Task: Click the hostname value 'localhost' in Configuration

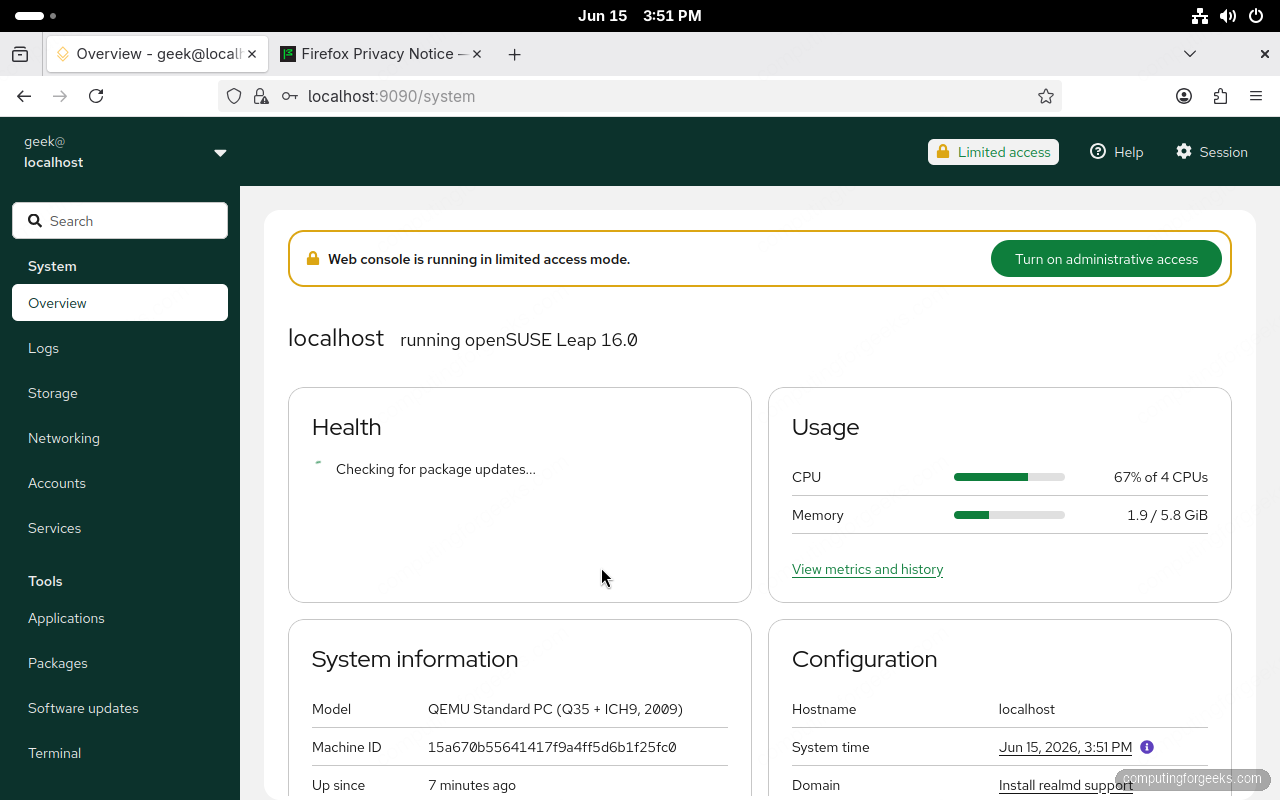Action: tap(1027, 709)
